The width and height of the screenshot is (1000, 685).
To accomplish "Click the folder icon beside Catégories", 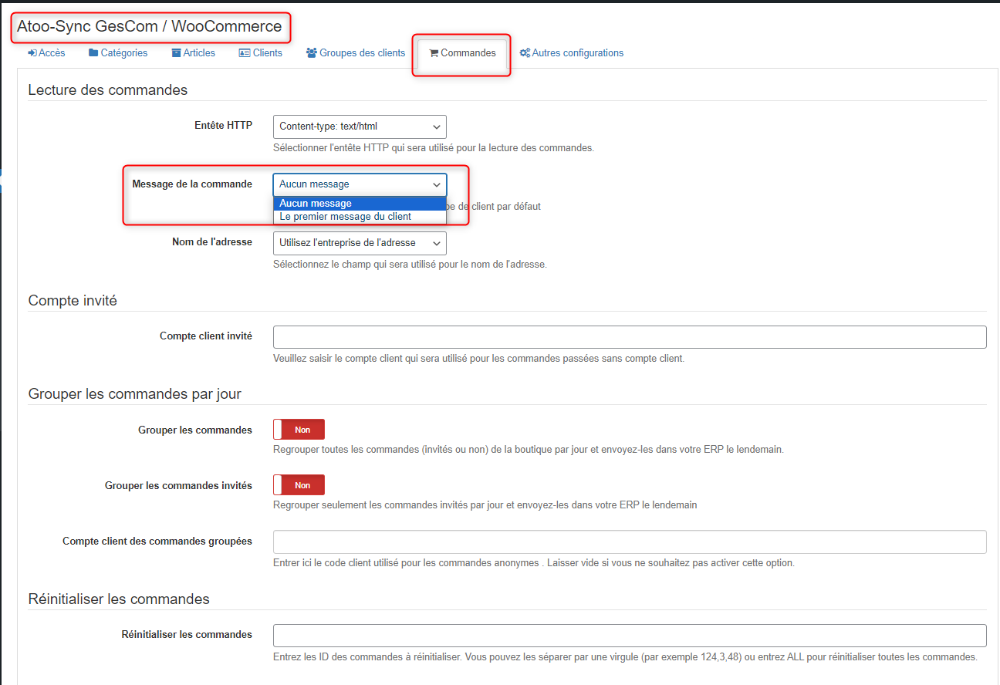I will coord(93,53).
